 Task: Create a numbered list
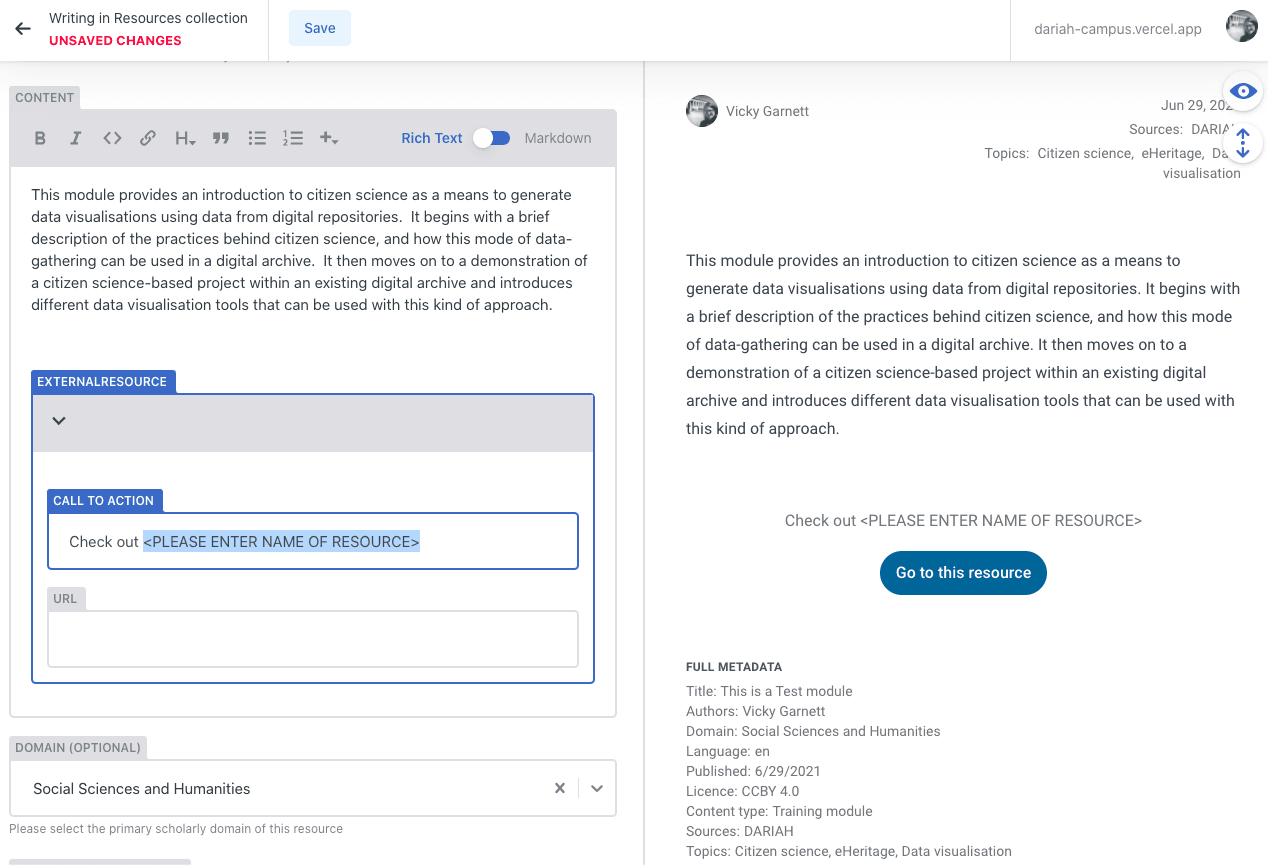(292, 138)
